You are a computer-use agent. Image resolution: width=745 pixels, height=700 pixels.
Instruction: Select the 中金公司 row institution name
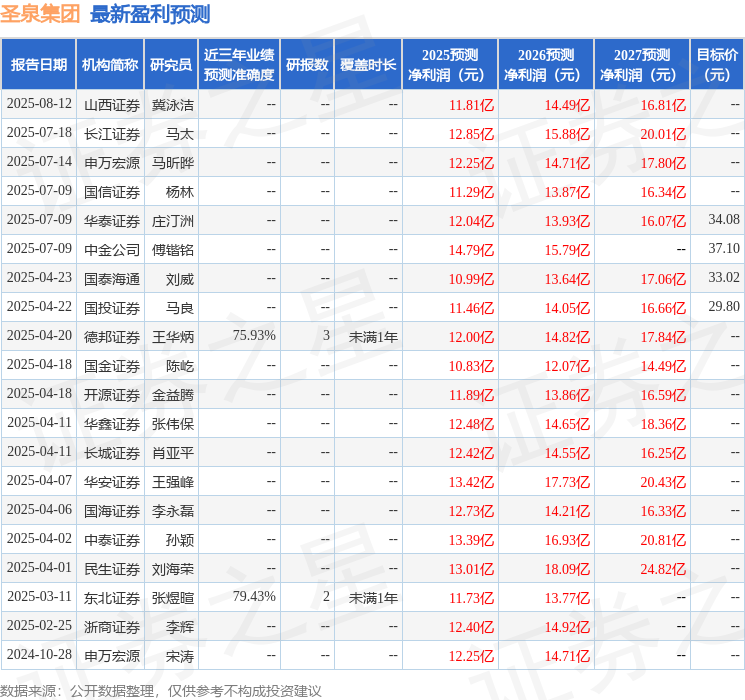click(111, 249)
